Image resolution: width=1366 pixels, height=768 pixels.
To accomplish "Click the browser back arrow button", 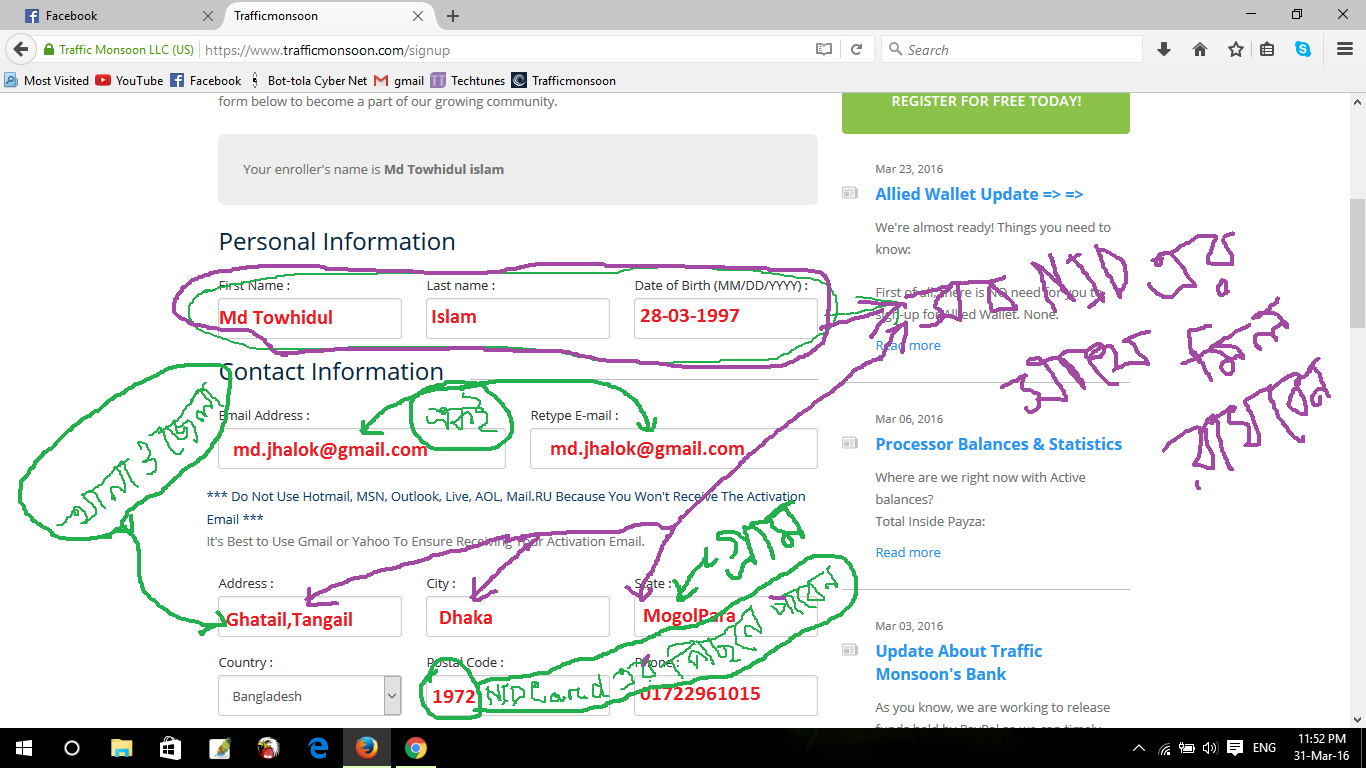I will pos(20,49).
